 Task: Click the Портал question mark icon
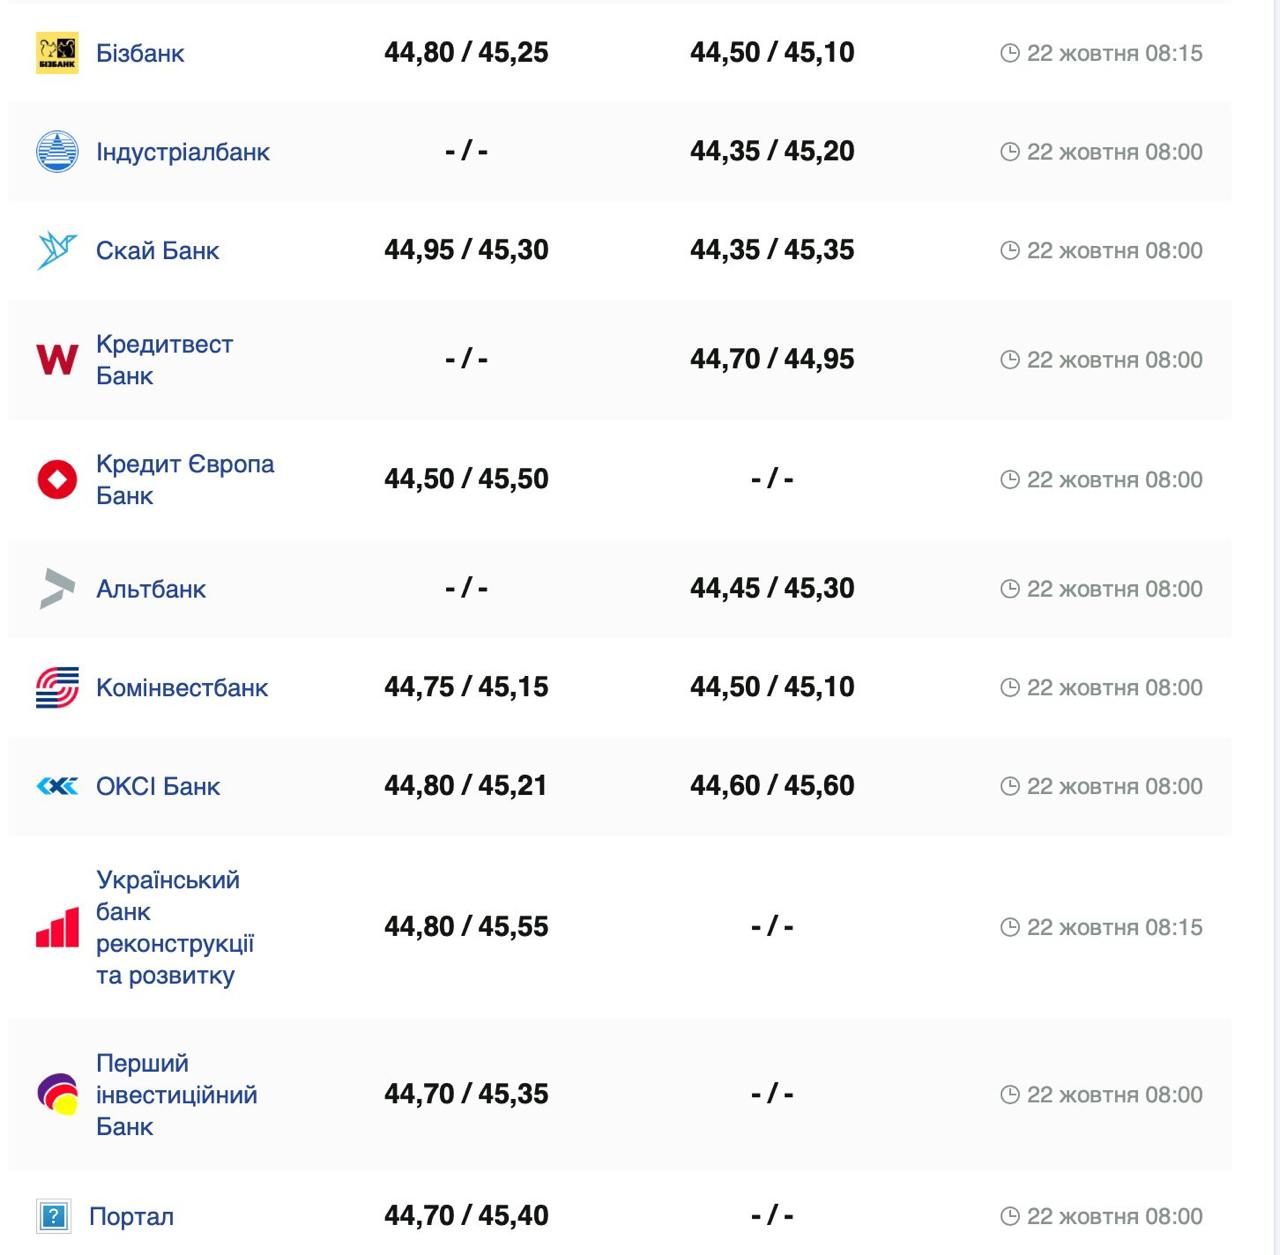point(54,1216)
